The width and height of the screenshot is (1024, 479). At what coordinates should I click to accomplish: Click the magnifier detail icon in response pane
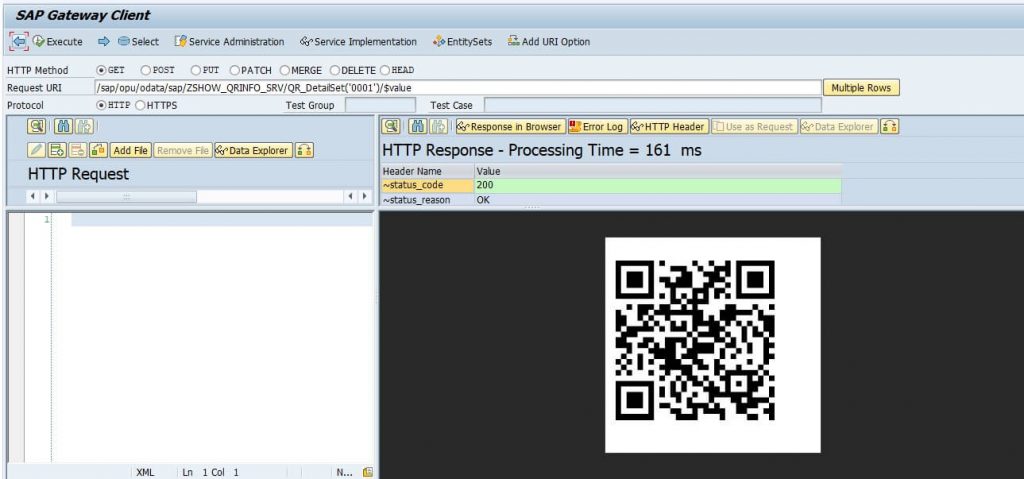point(391,127)
